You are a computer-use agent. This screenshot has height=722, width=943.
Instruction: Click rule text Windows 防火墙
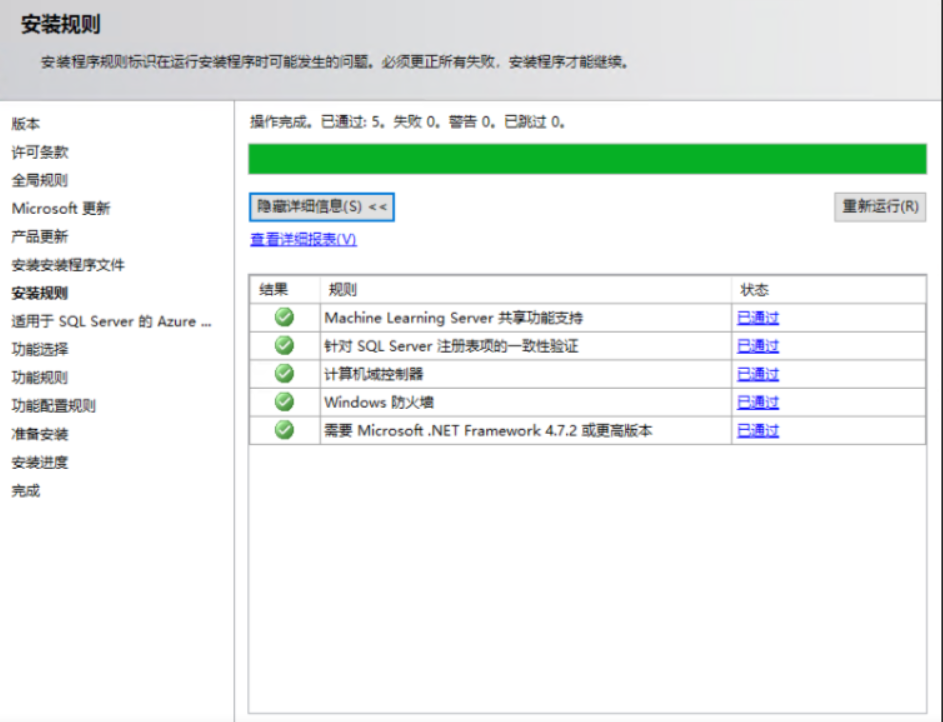(x=379, y=402)
